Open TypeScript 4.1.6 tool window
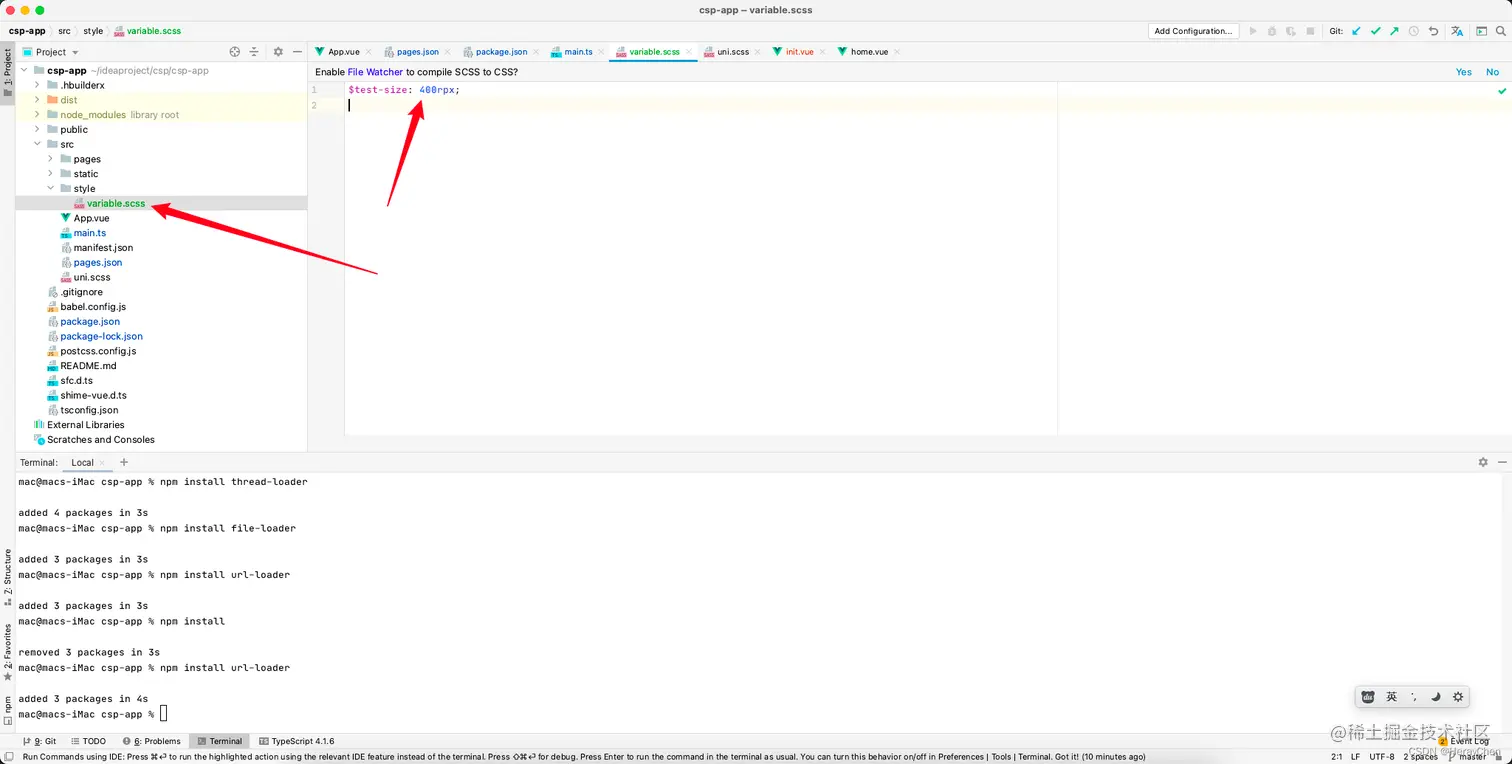 tap(297, 741)
